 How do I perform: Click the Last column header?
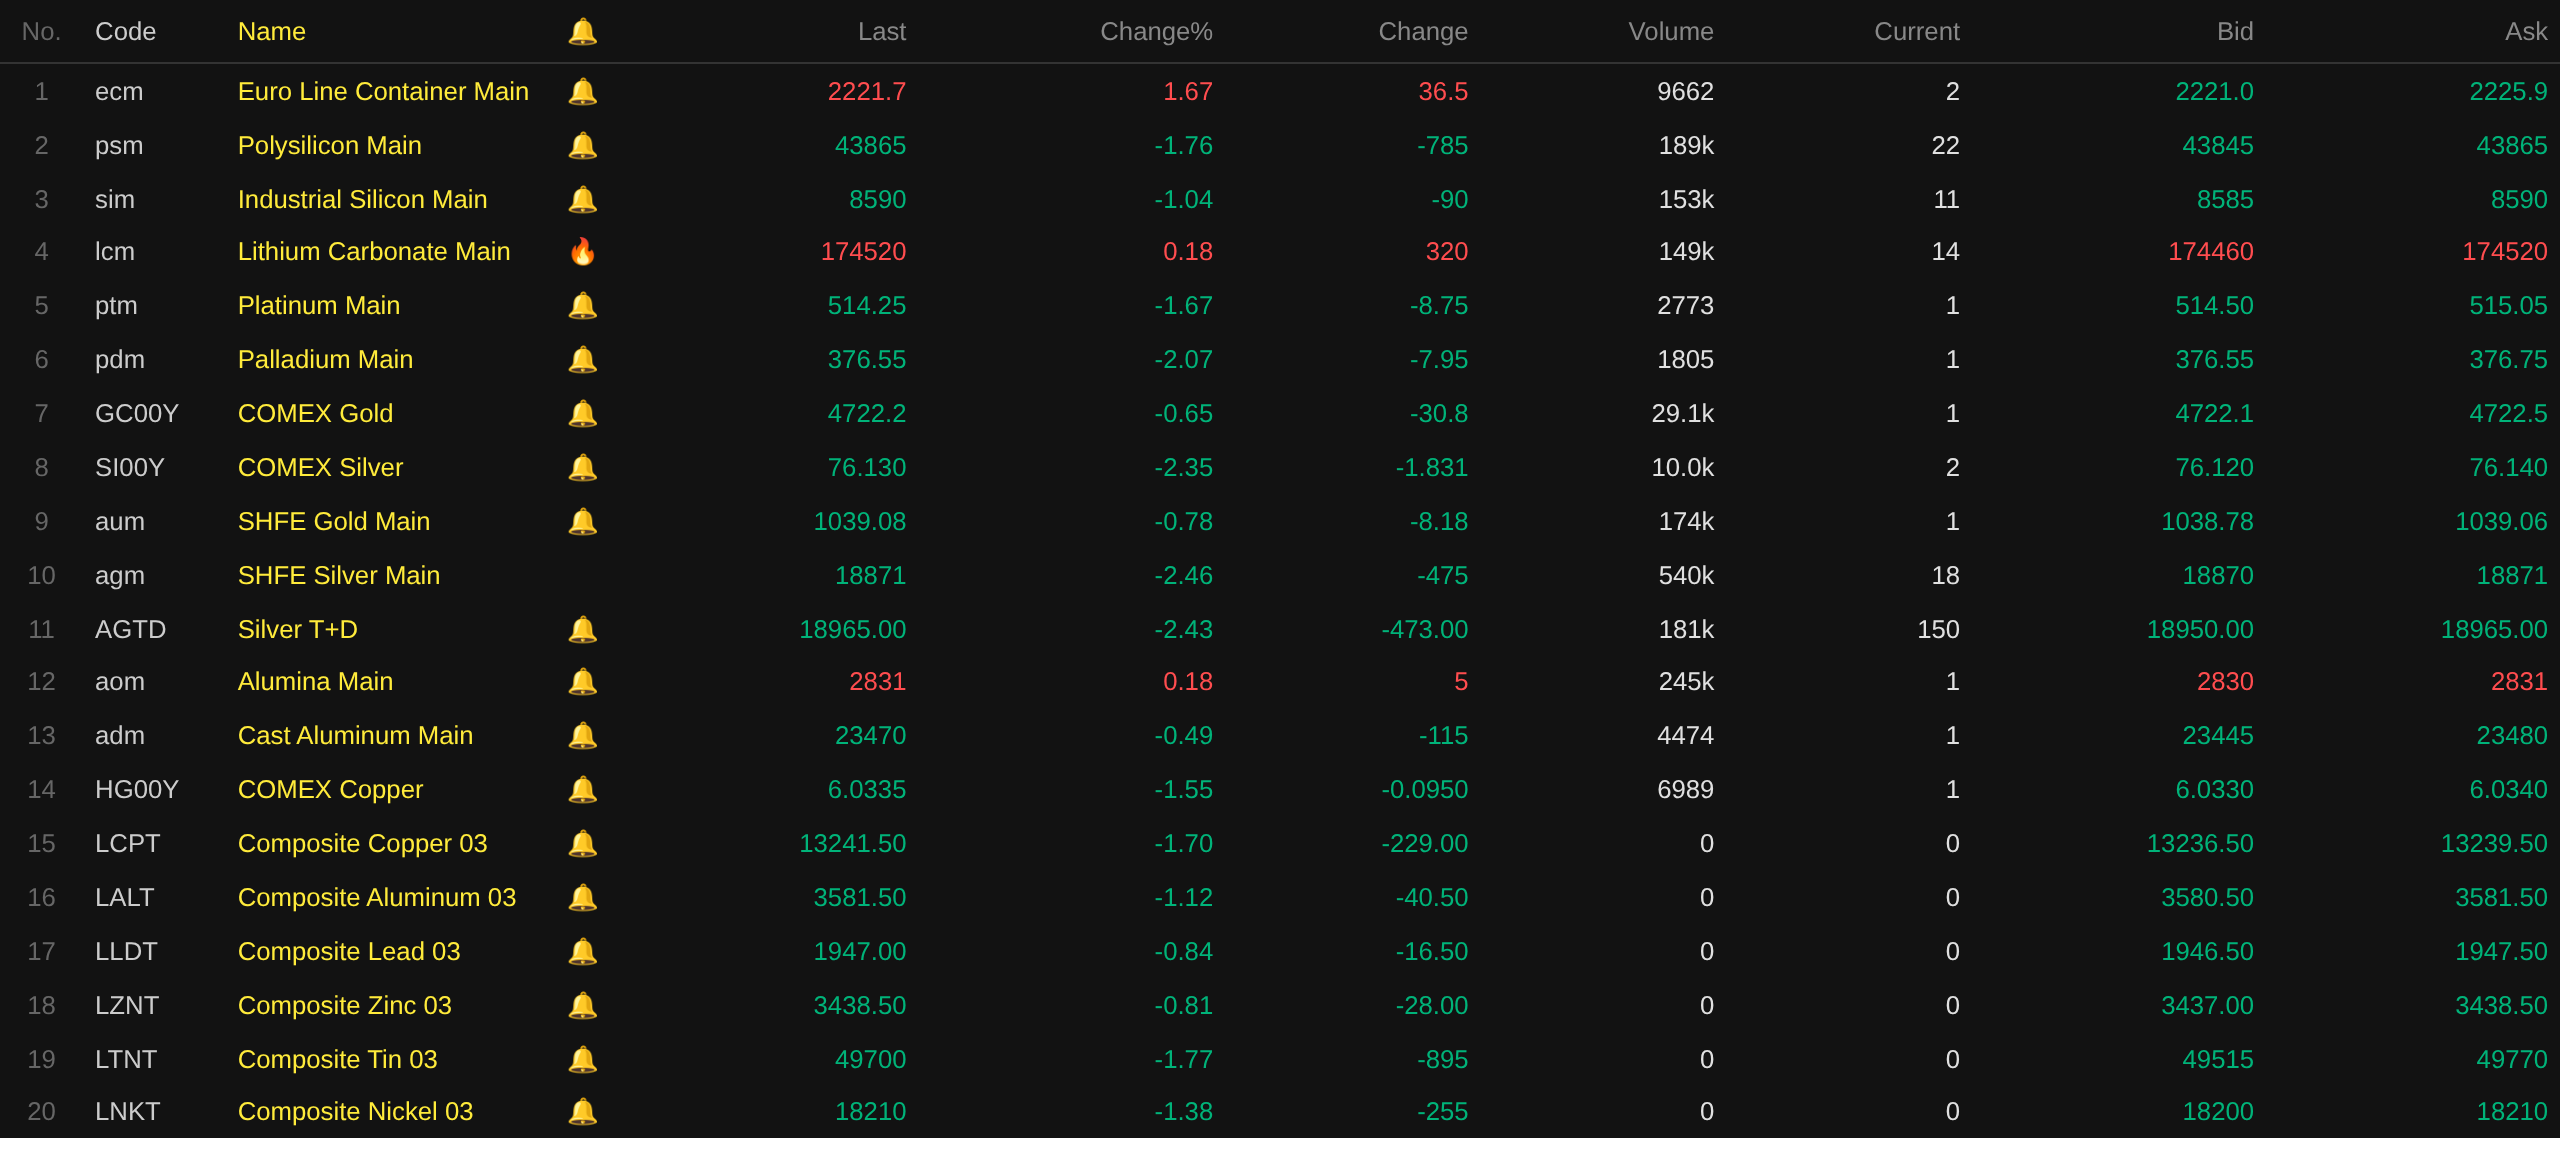[x=881, y=32]
